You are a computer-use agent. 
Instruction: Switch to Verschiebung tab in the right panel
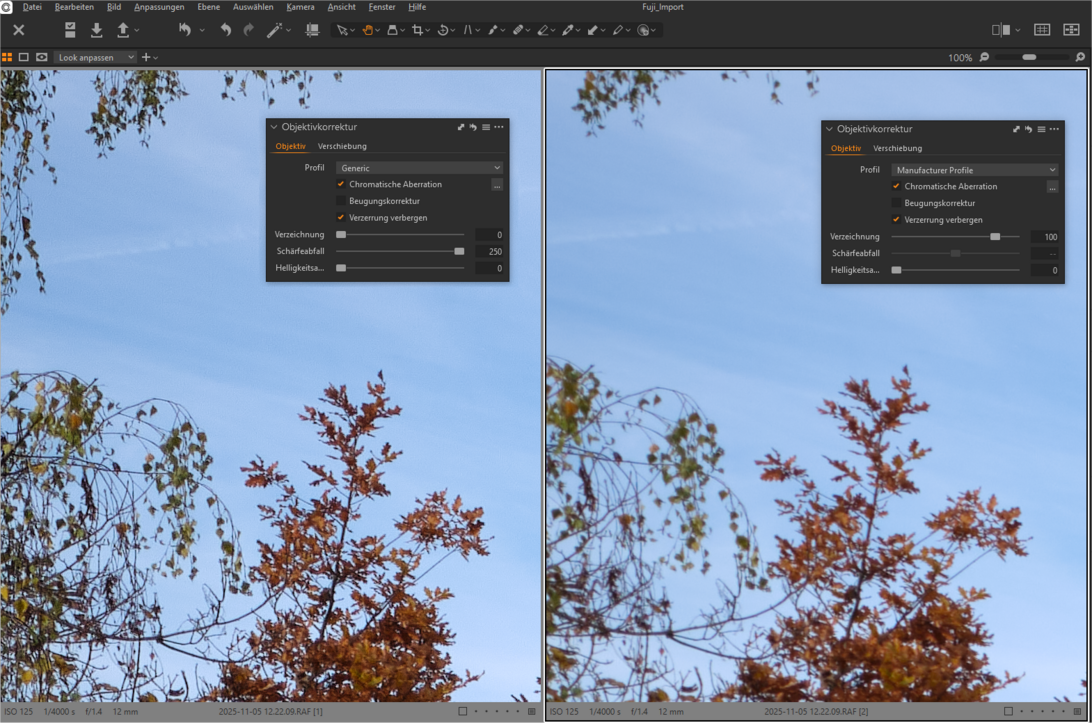click(897, 148)
